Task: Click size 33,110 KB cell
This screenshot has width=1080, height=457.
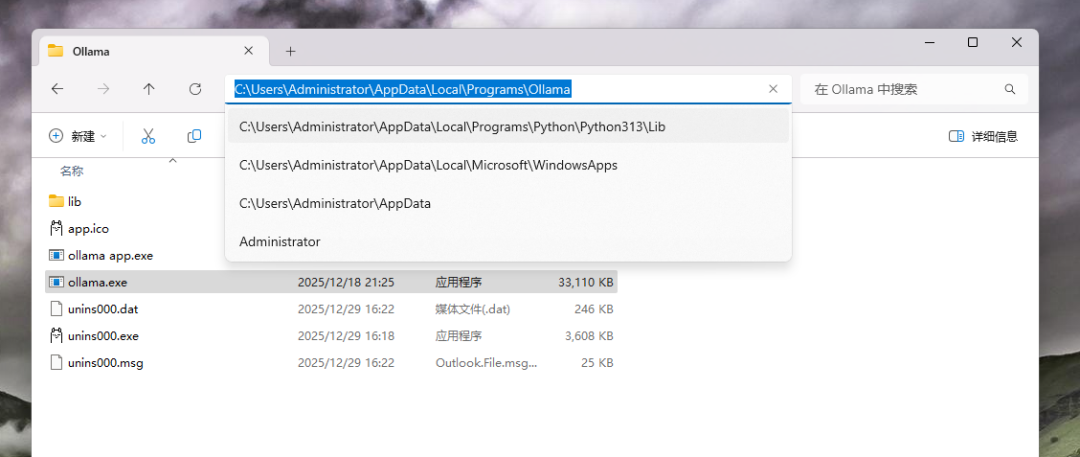Action: click(x=585, y=282)
